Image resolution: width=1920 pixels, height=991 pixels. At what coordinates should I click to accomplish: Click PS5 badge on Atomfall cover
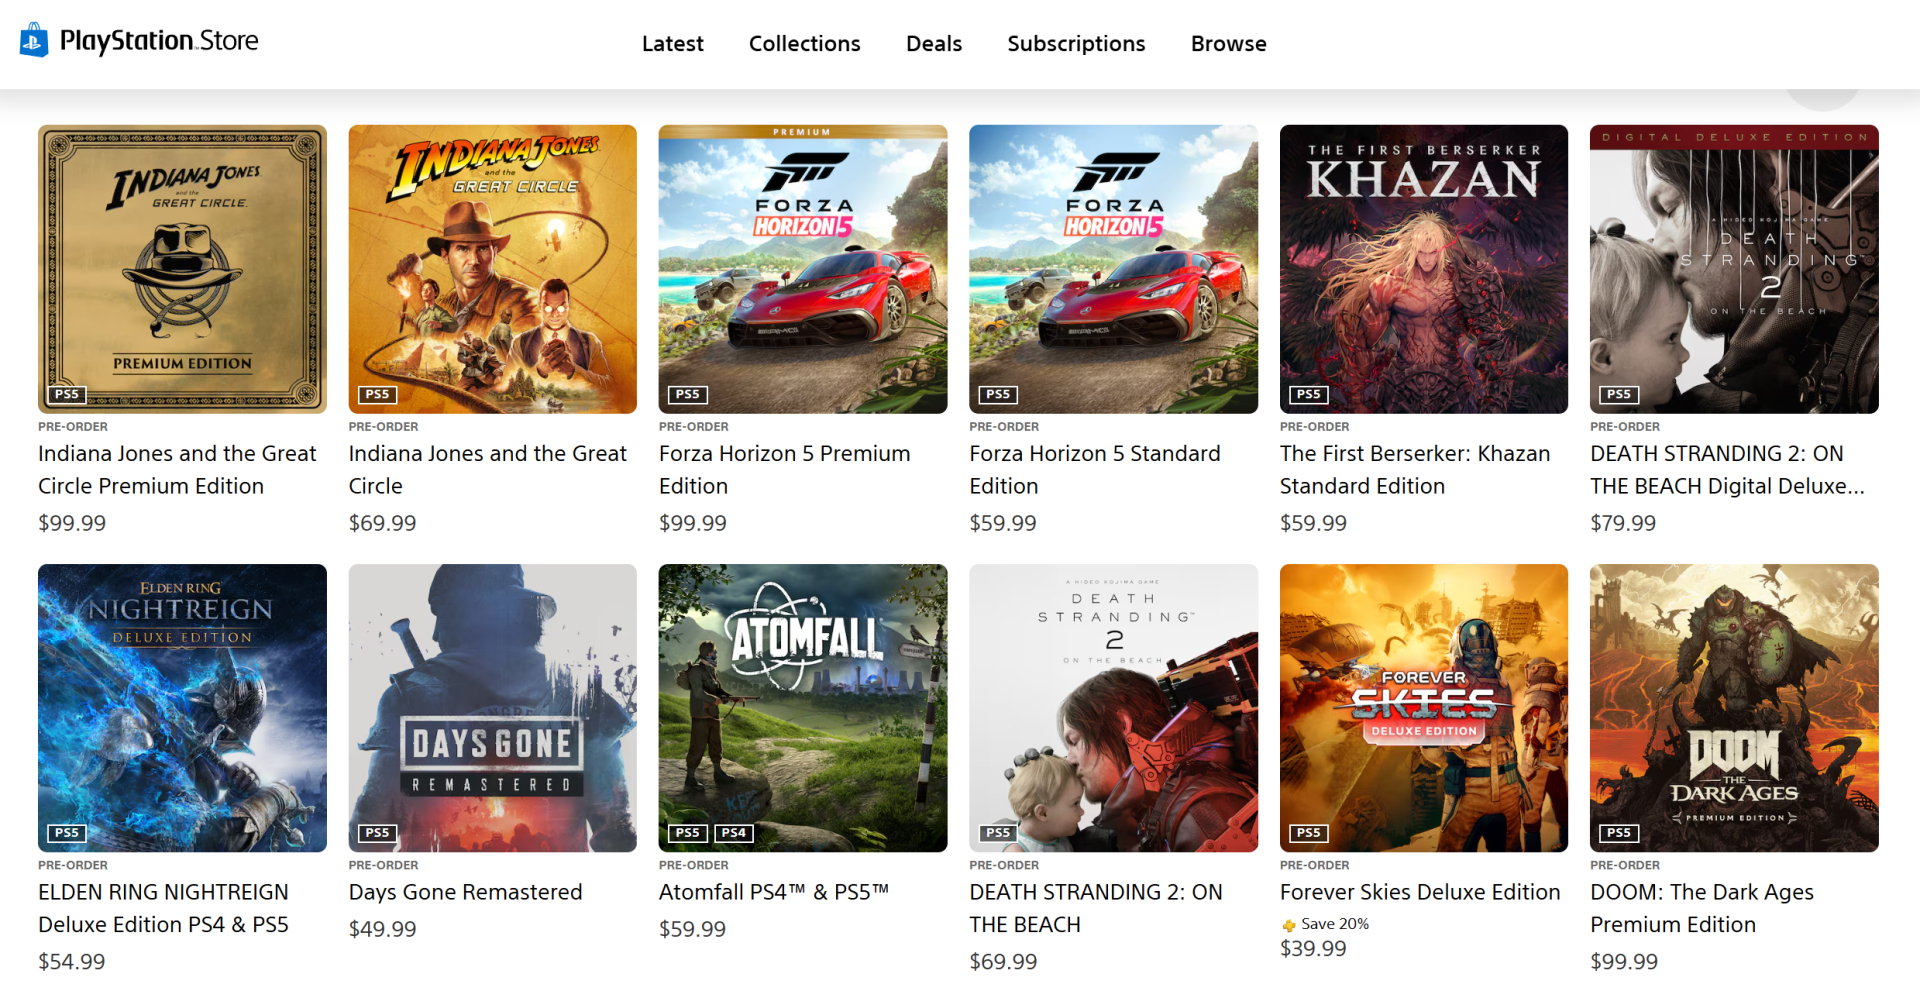[688, 833]
